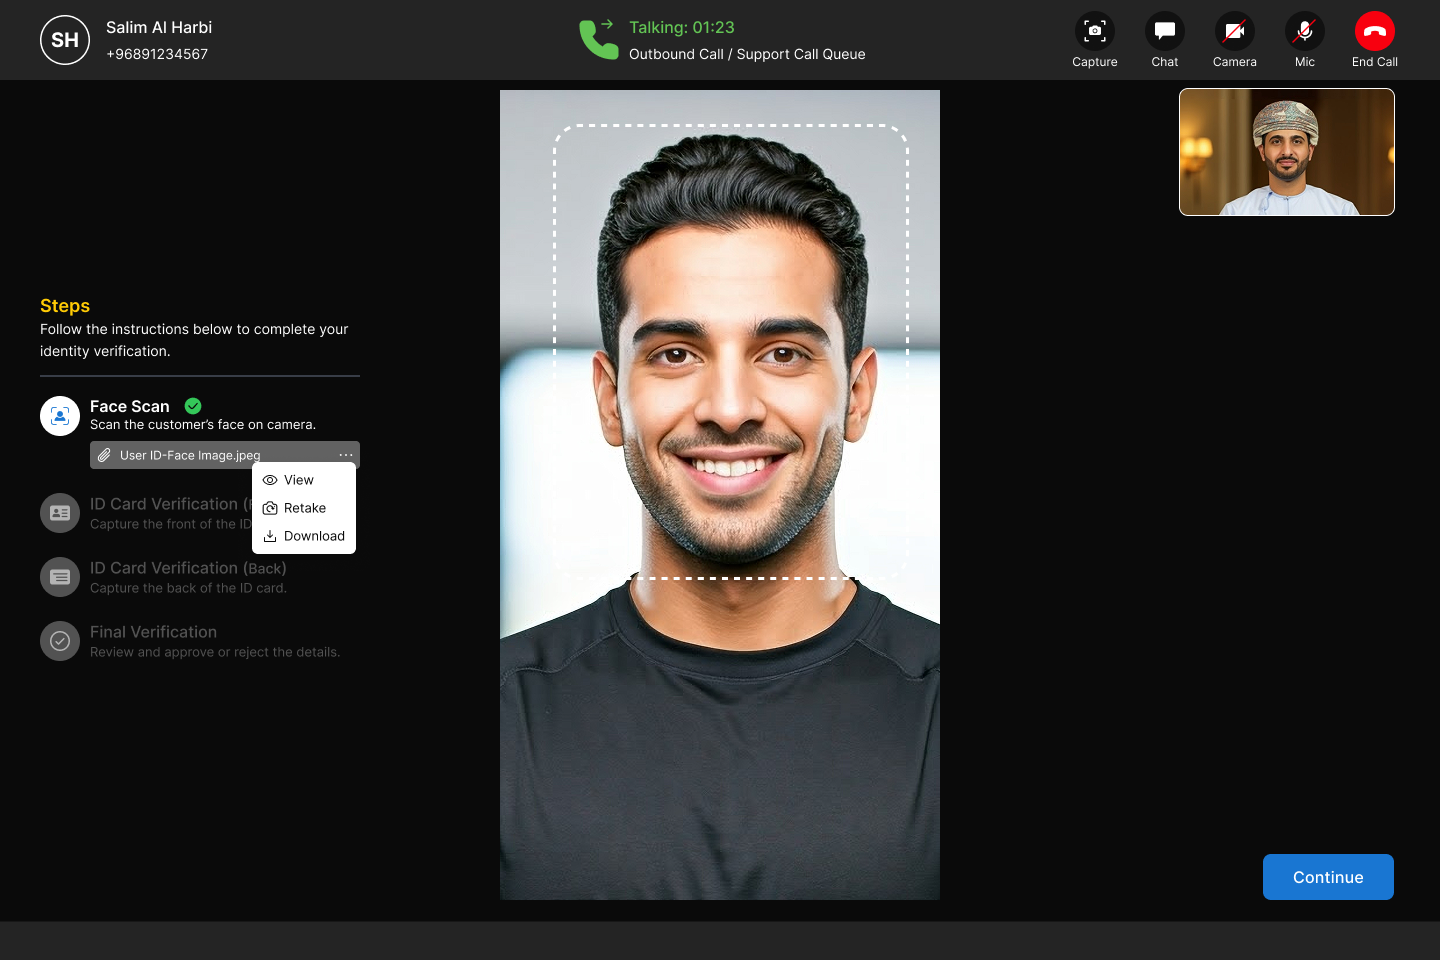Select the agent's self-view video thumbnail
This screenshot has width=1440, height=960.
[1286, 152]
